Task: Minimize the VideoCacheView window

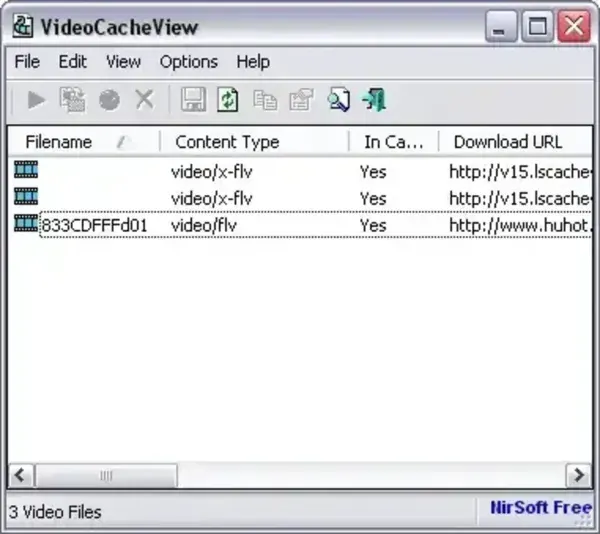Action: click(501, 26)
